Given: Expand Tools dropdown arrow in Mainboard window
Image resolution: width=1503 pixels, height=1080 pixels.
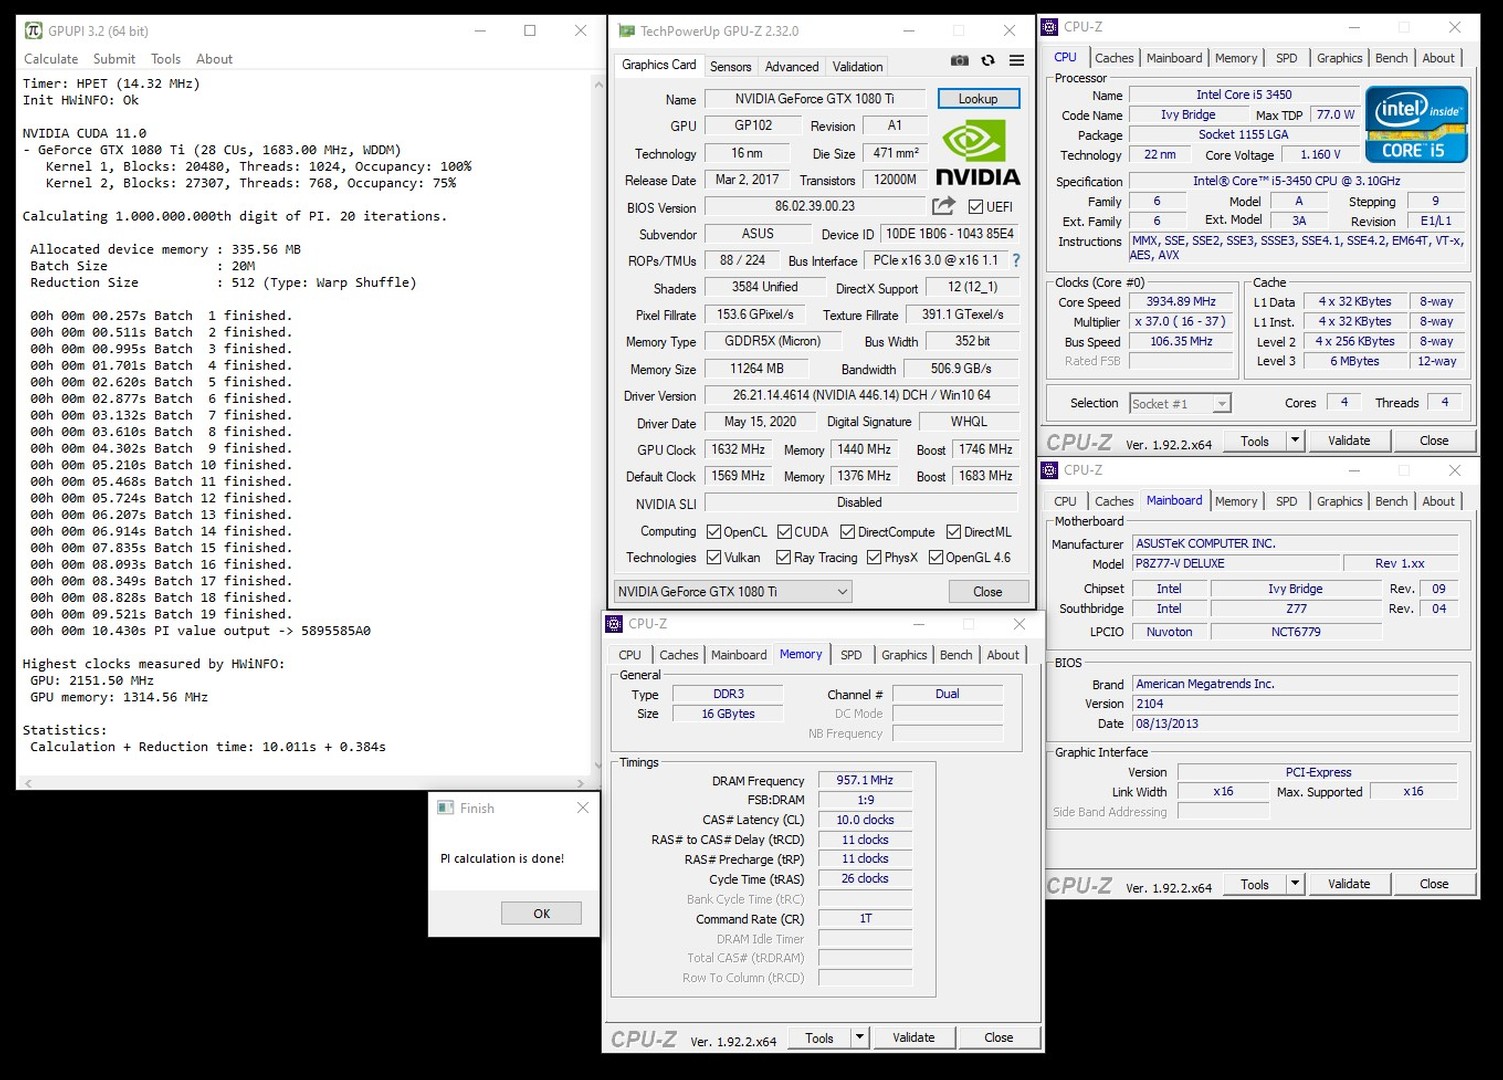Looking at the screenshot, I should click(x=1295, y=884).
